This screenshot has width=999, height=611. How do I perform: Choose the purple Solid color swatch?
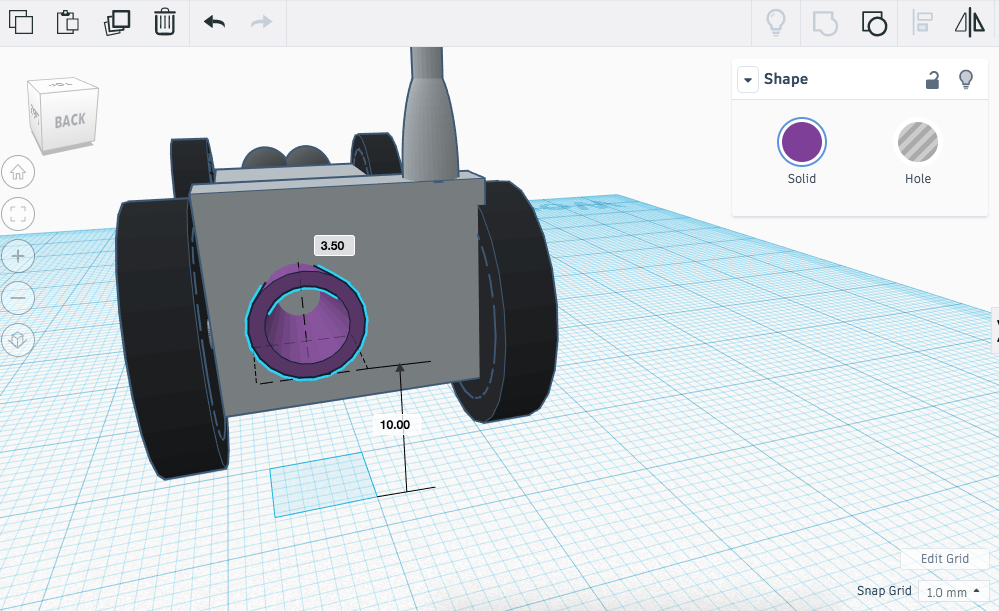click(x=801, y=142)
